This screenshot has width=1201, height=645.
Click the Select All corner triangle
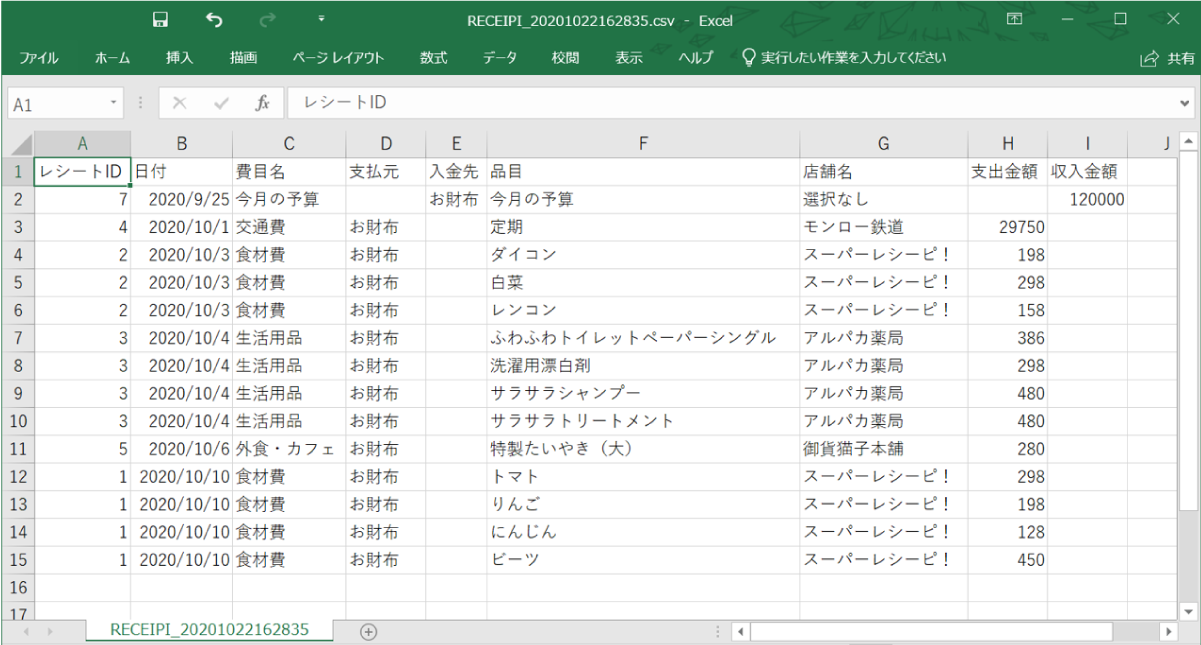(x=20, y=144)
